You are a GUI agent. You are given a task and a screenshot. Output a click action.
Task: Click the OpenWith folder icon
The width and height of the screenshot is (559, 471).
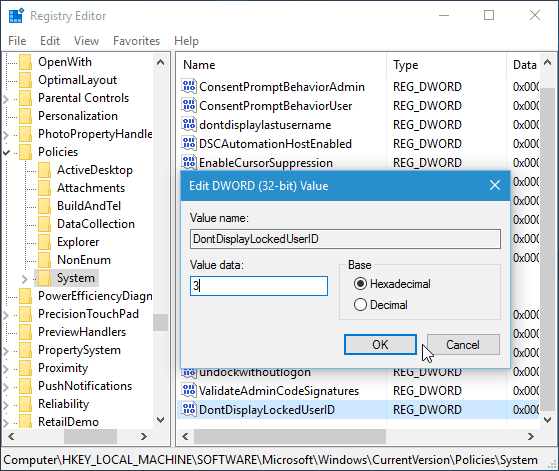pyautogui.click(x=26, y=62)
